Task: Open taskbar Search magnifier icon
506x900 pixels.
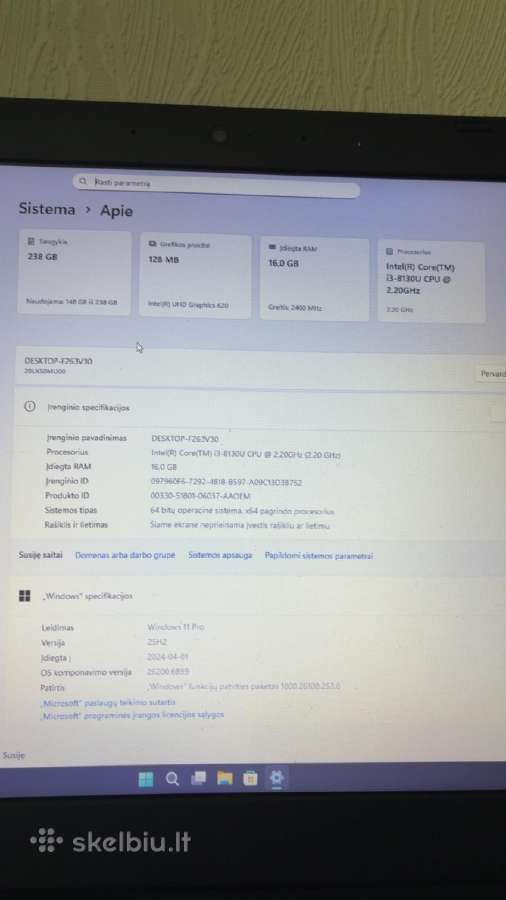Action: click(172, 779)
